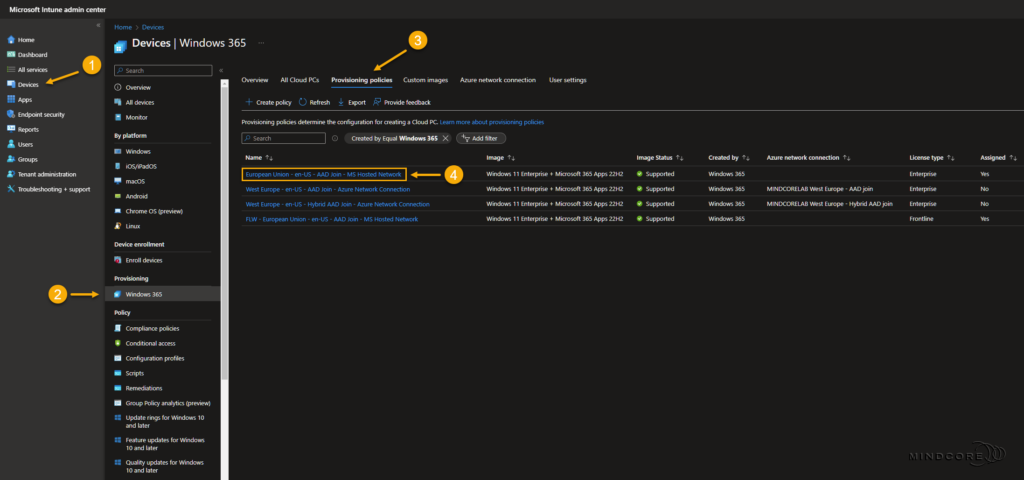
Task: Open Learn more about provisioning policies link
Action: pos(492,122)
